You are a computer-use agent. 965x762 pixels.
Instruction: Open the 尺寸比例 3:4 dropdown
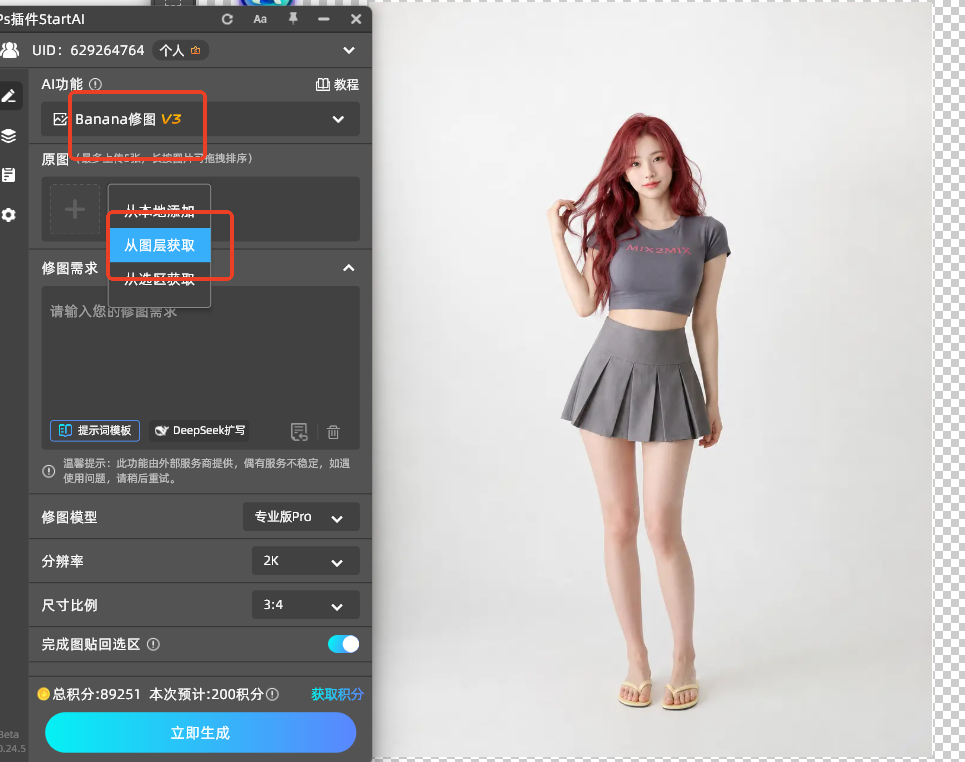[x=306, y=604]
